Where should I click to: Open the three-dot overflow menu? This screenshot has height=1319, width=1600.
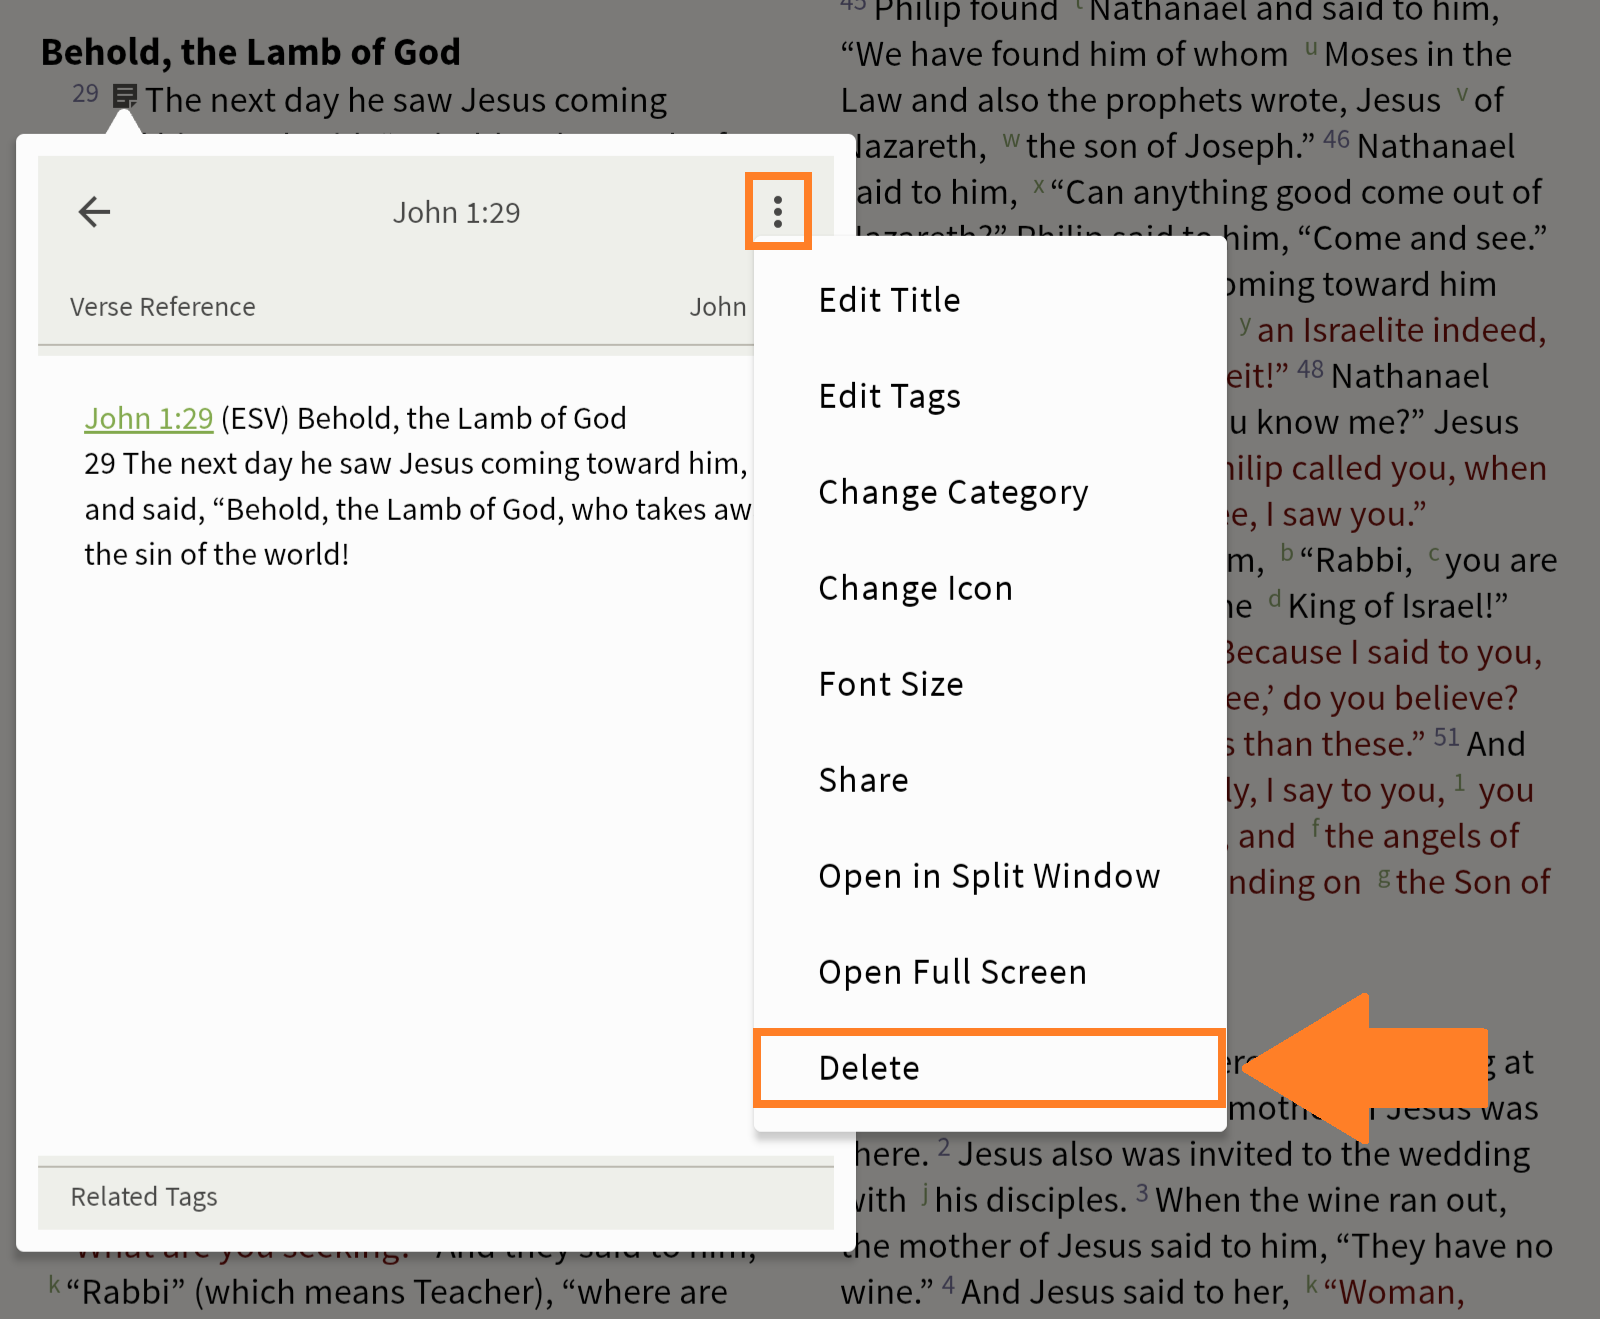click(778, 211)
